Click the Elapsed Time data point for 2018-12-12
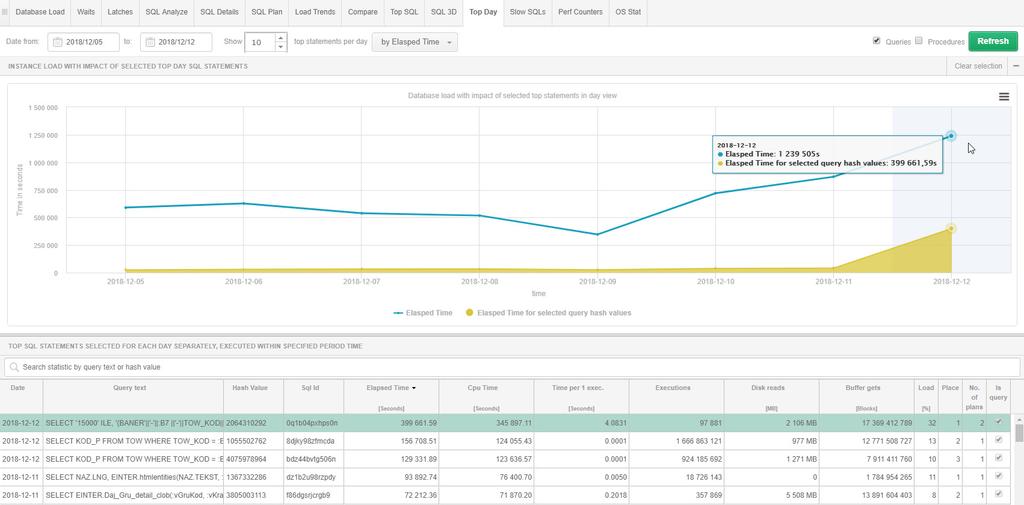This screenshot has height=505, width=1024. pos(951,136)
